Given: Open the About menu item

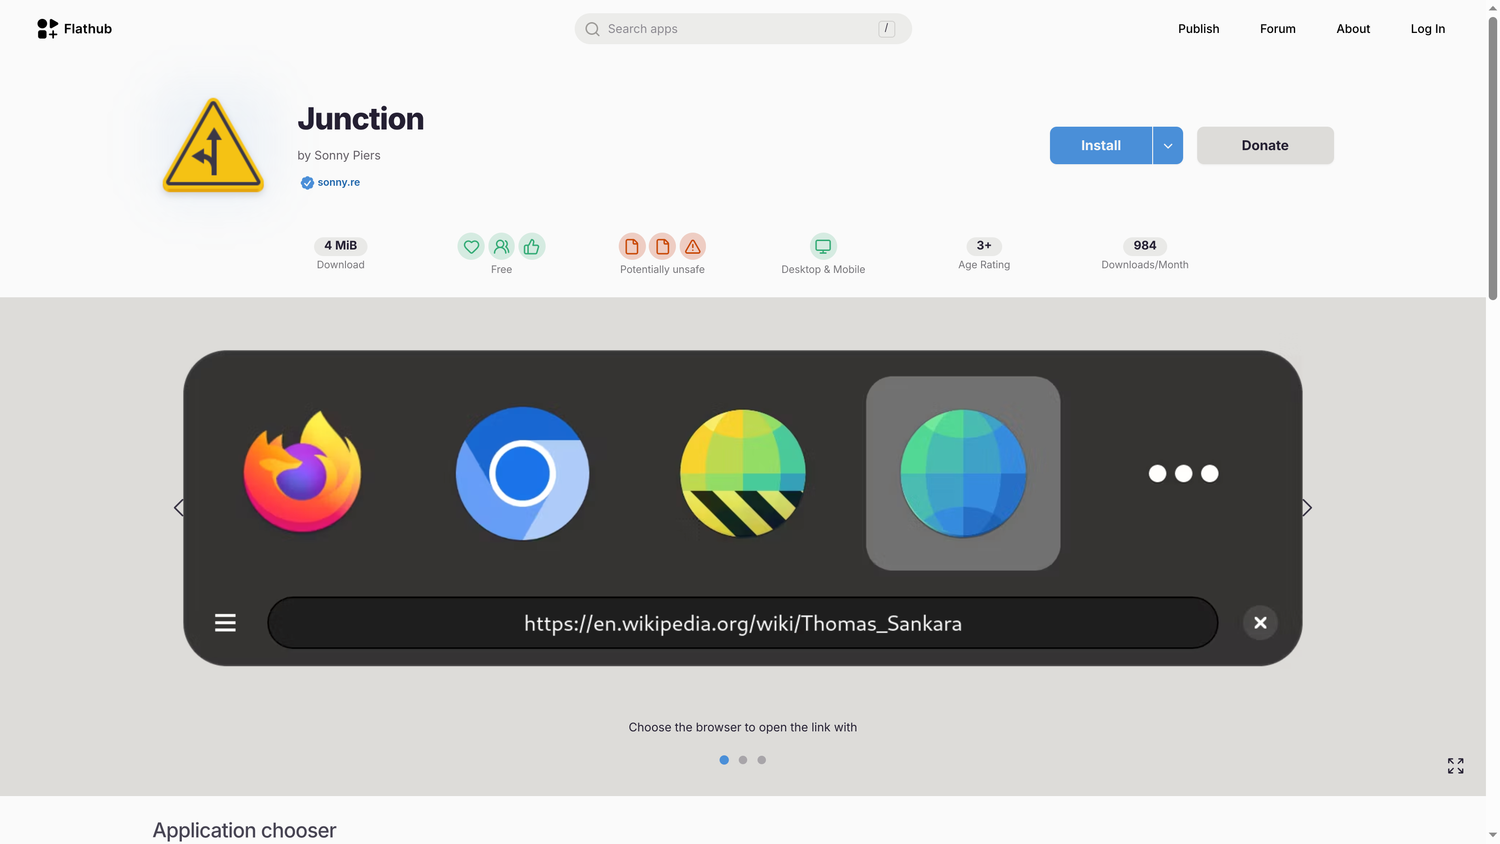Looking at the screenshot, I should pos(1353,29).
